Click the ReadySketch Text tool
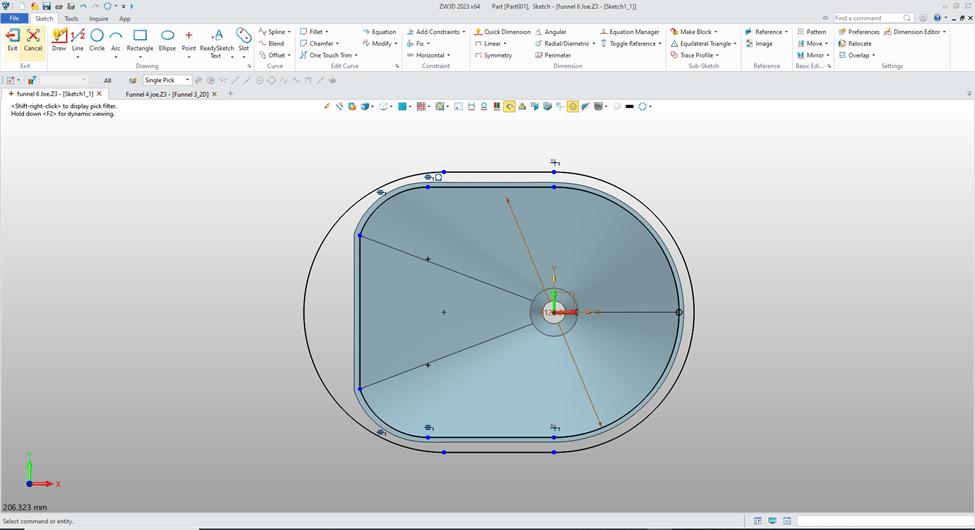This screenshot has width=975, height=530. [216, 40]
